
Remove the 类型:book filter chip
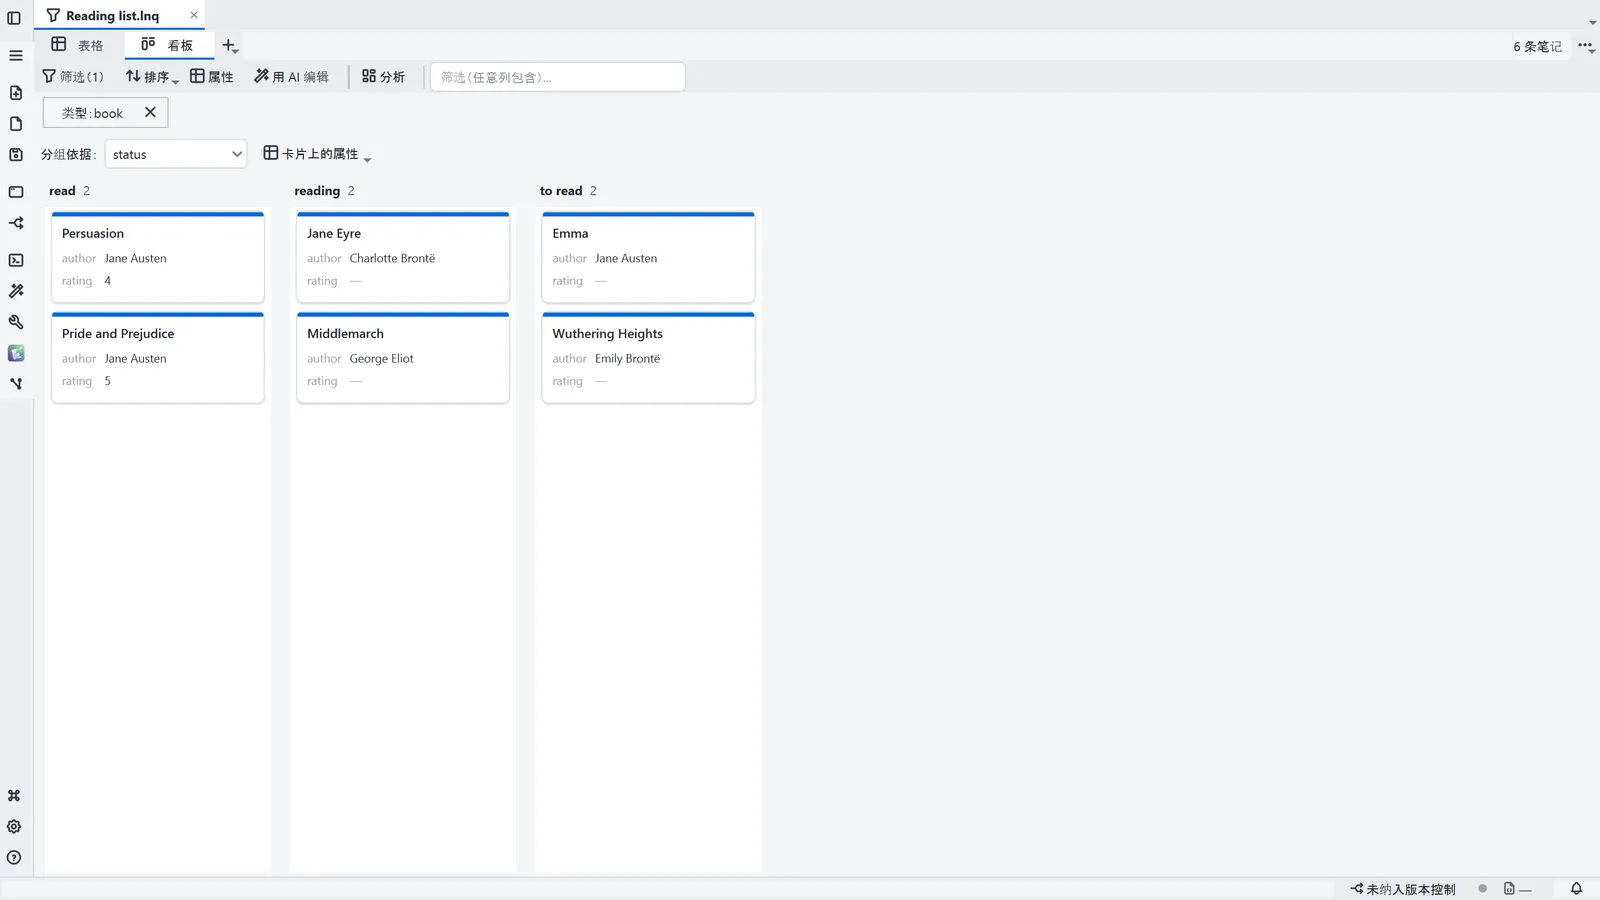(x=150, y=112)
